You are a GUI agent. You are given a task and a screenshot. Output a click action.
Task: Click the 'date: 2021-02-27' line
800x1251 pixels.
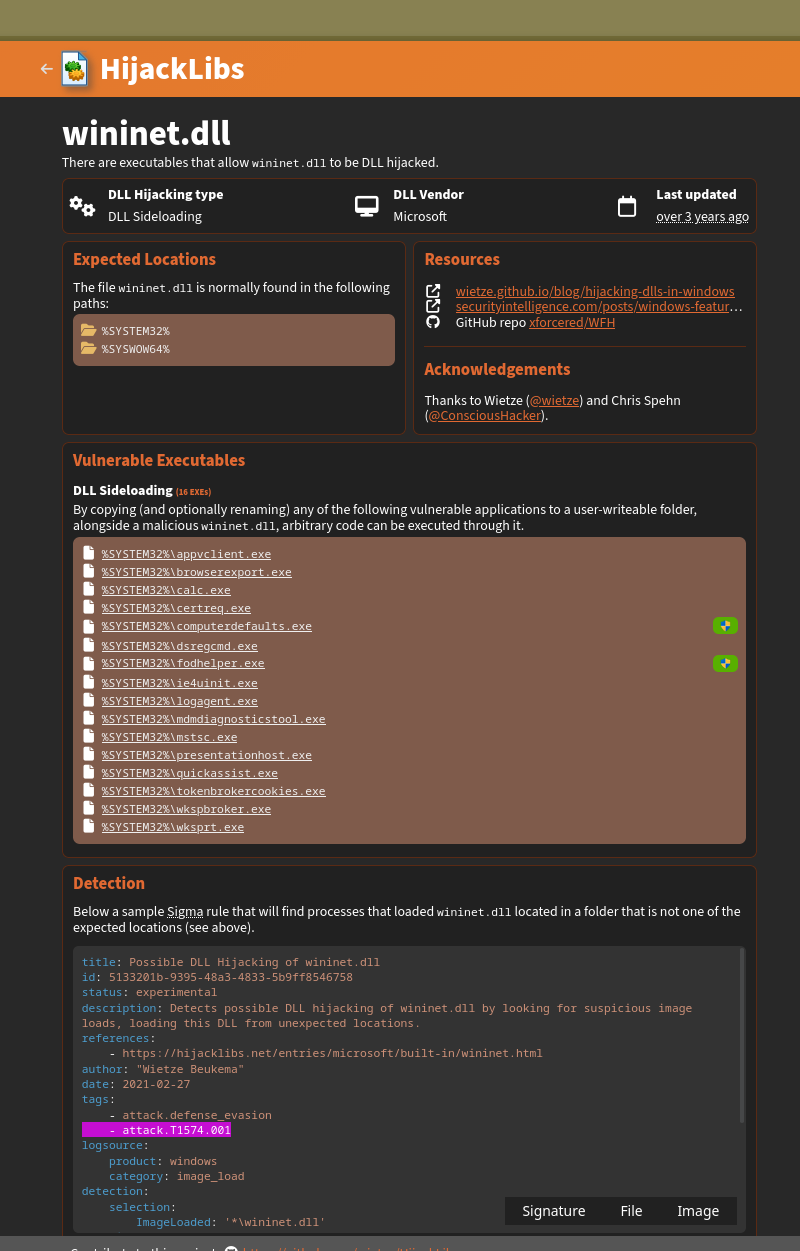(x=136, y=1084)
